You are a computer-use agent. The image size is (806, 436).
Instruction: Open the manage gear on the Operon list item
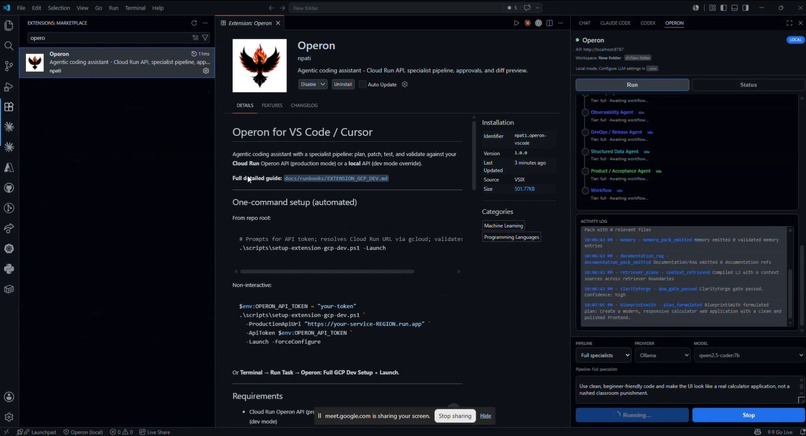[x=206, y=71]
